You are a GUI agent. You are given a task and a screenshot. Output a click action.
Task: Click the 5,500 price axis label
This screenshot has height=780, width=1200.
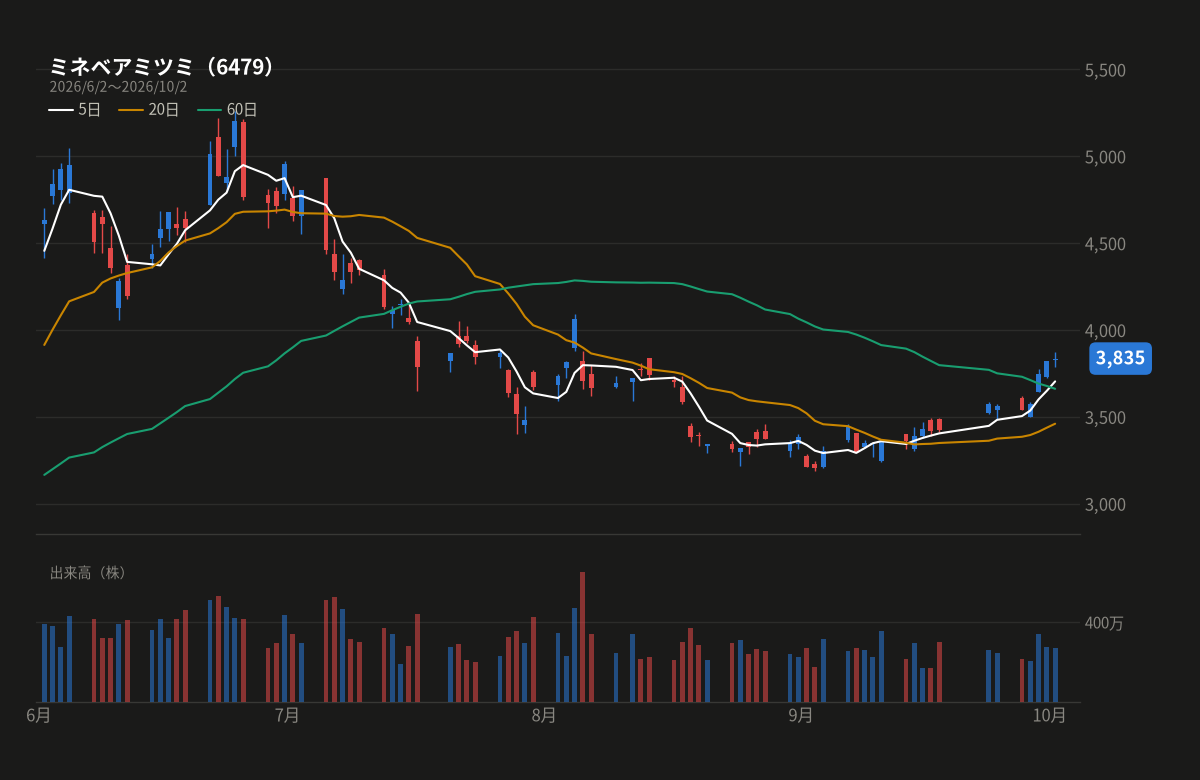coord(1105,70)
